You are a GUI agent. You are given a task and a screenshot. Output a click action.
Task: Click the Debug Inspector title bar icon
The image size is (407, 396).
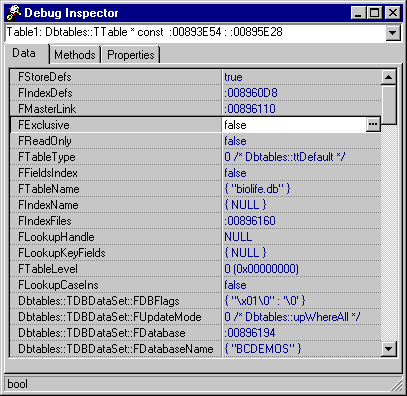[x=13, y=13]
